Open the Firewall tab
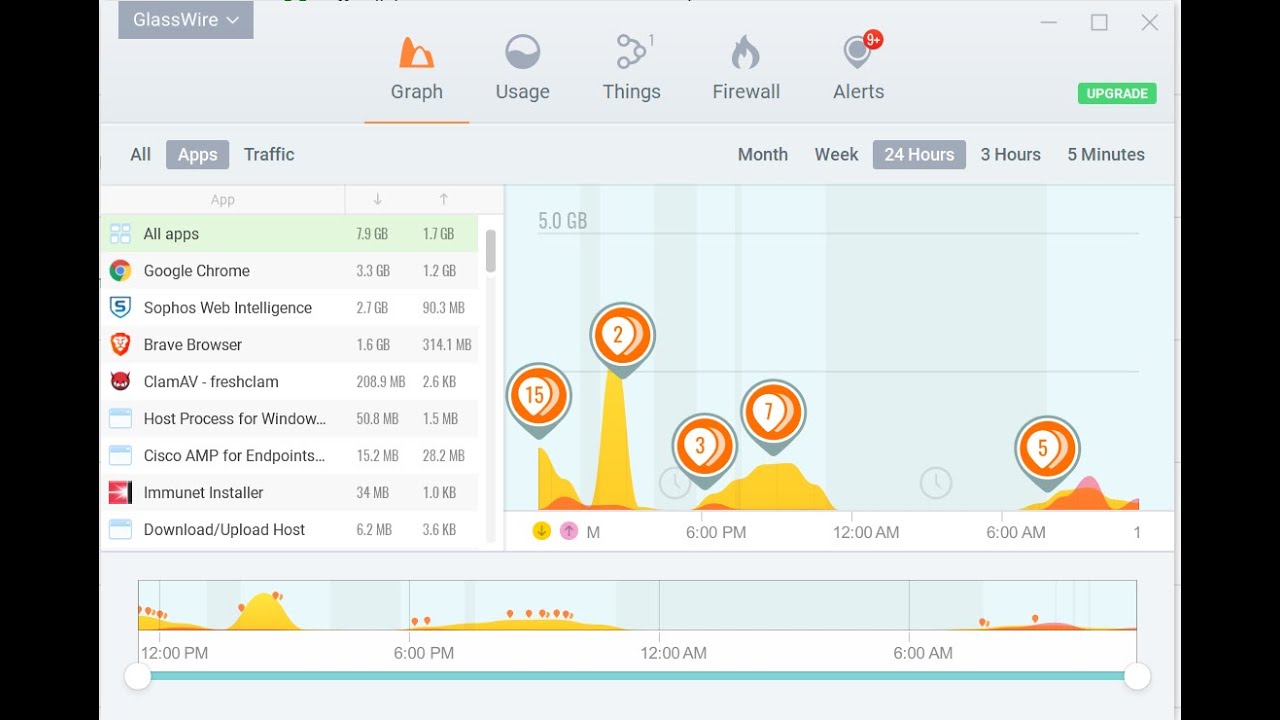The width and height of the screenshot is (1280, 720). (x=746, y=69)
